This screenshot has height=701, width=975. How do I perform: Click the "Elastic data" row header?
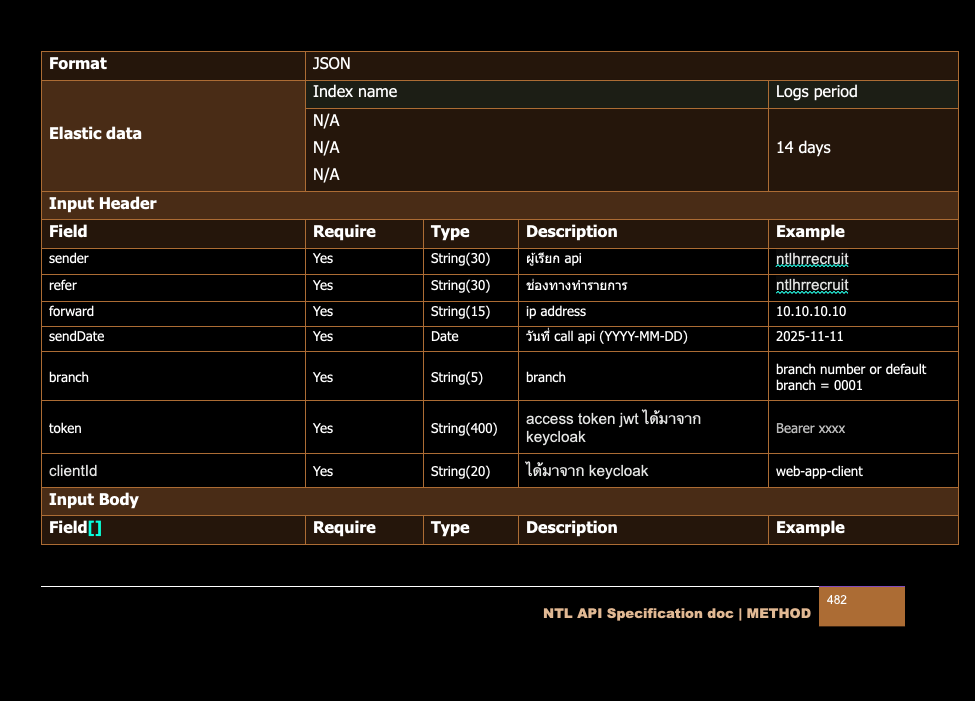click(95, 134)
